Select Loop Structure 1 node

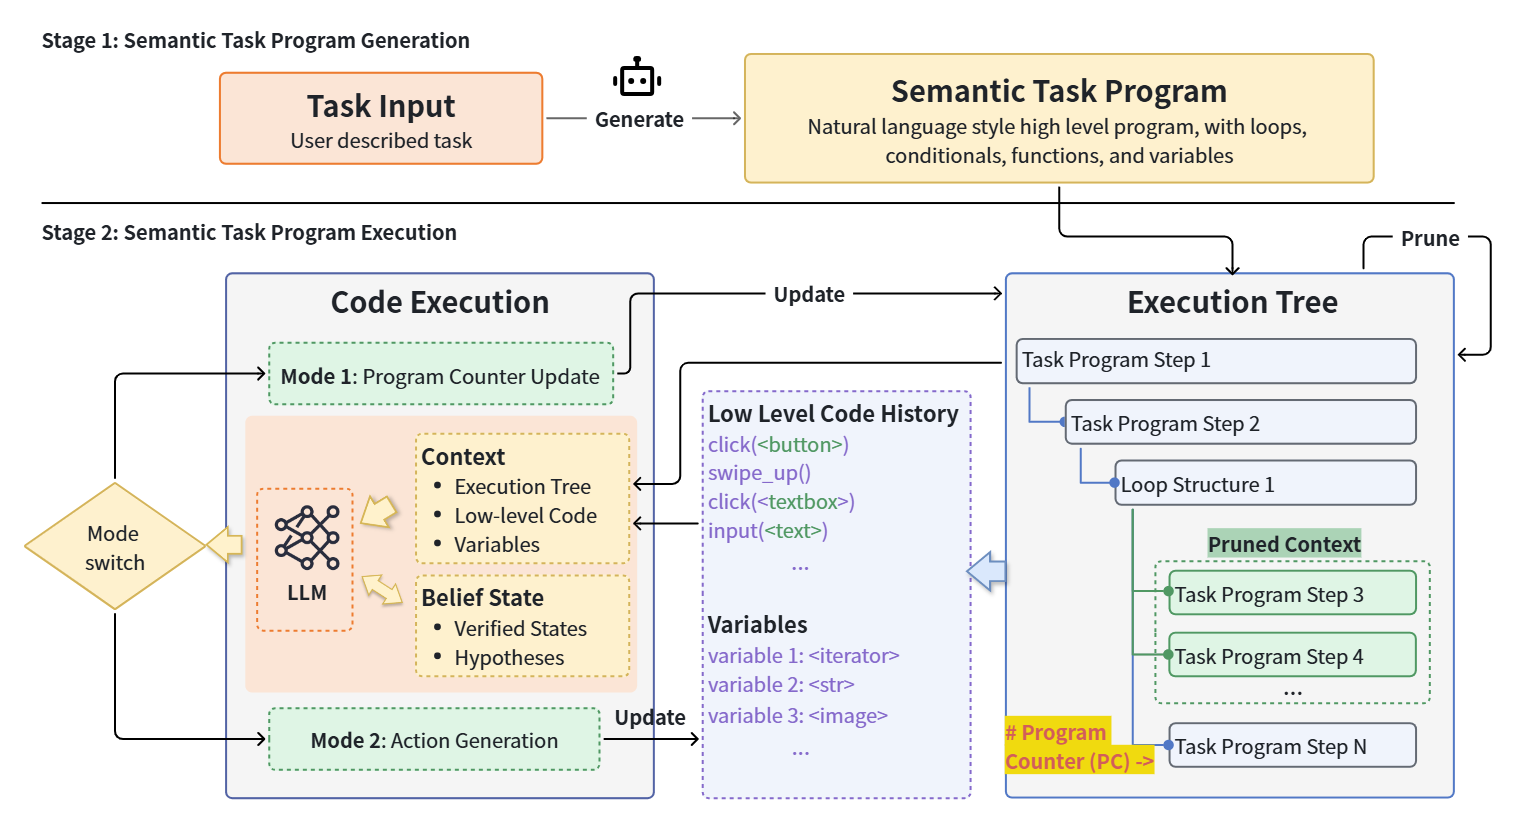[1265, 483]
